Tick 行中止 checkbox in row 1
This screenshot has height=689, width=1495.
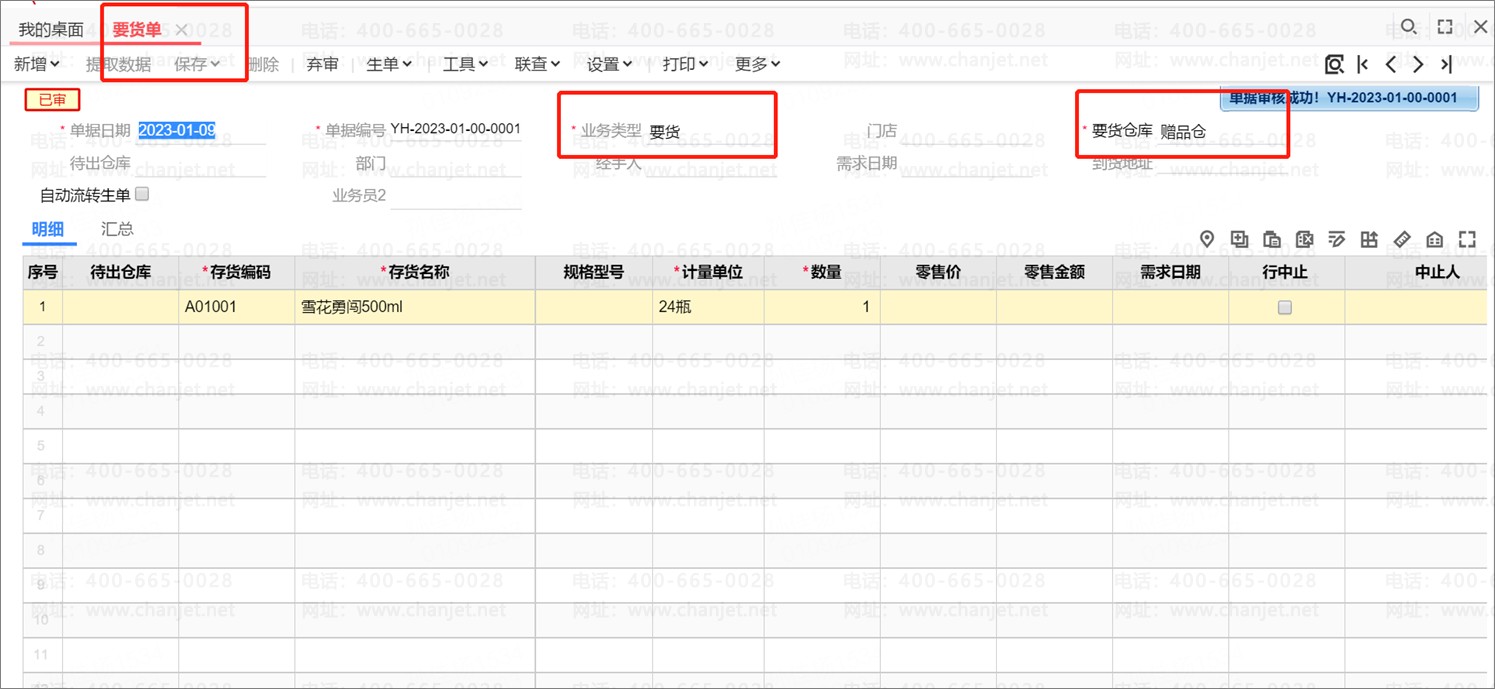coord(1285,308)
